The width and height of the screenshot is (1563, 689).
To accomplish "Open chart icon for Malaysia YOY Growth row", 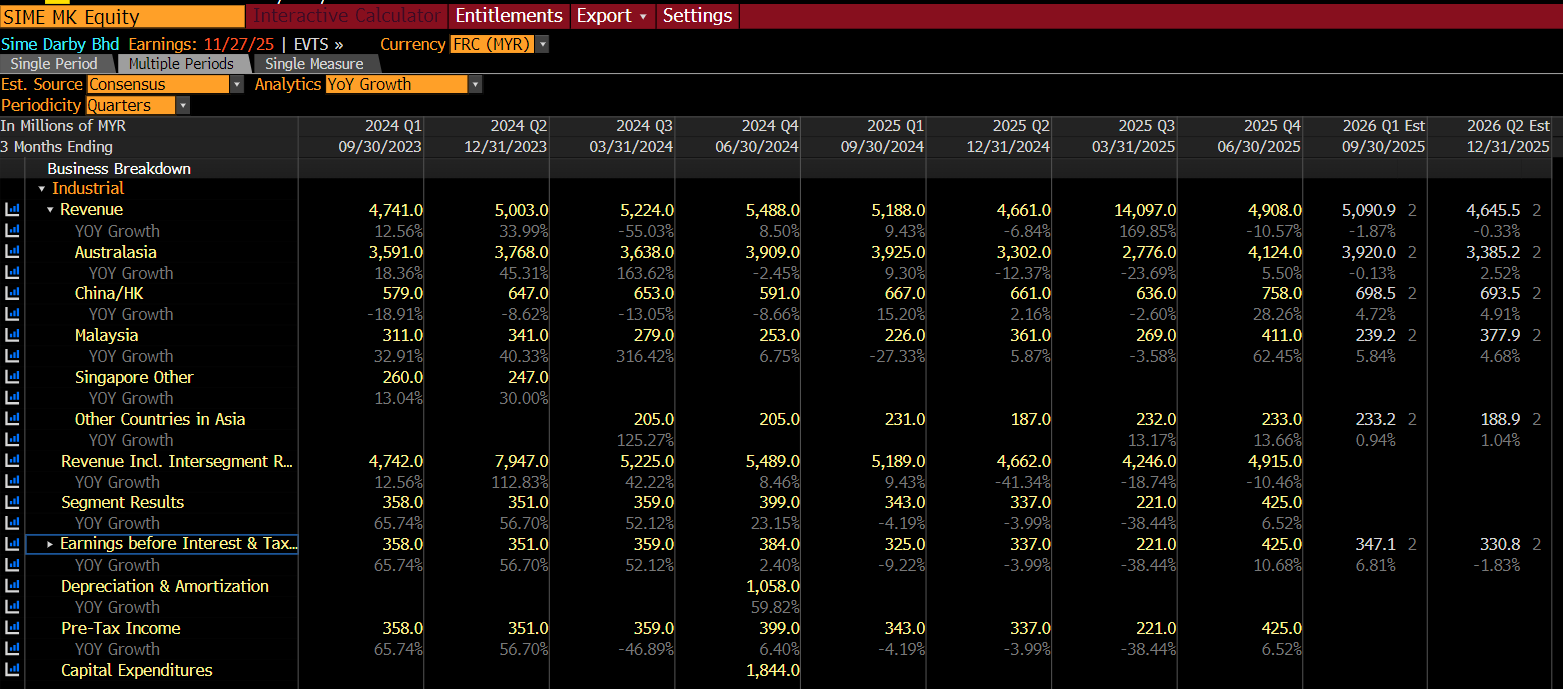I will 12,356.
